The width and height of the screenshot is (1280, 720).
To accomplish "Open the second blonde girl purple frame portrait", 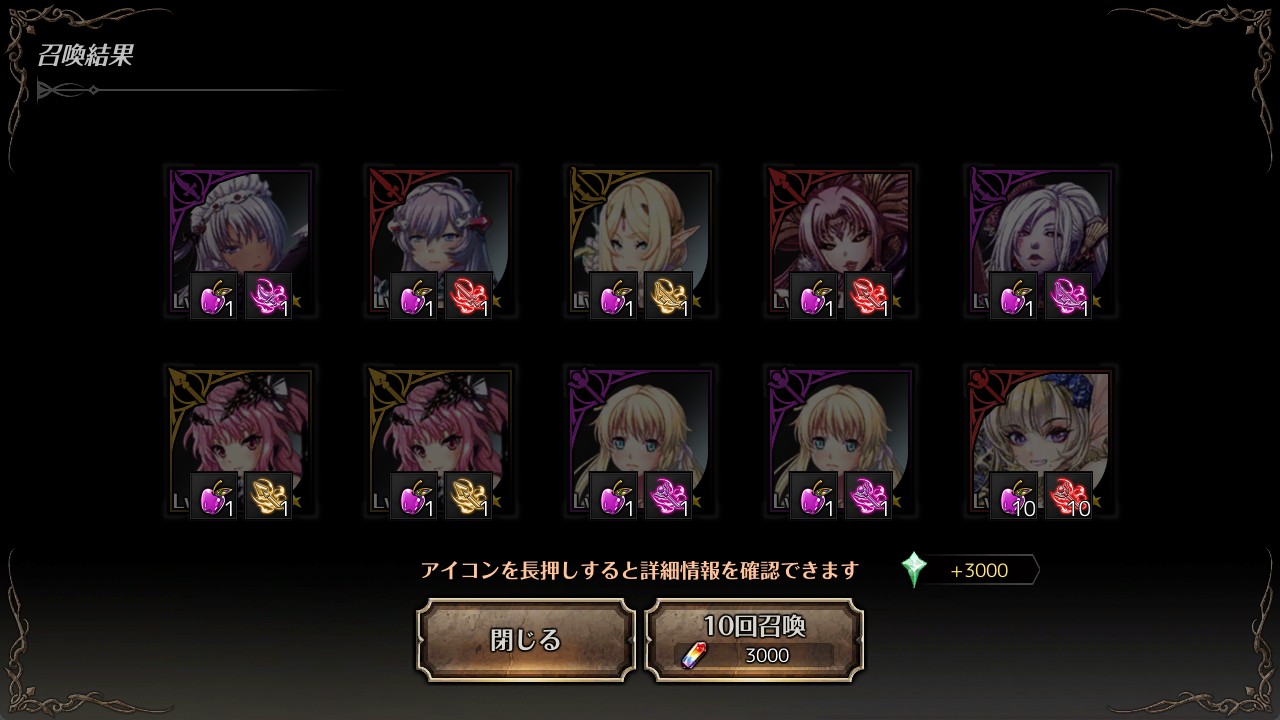I will pos(841,442).
